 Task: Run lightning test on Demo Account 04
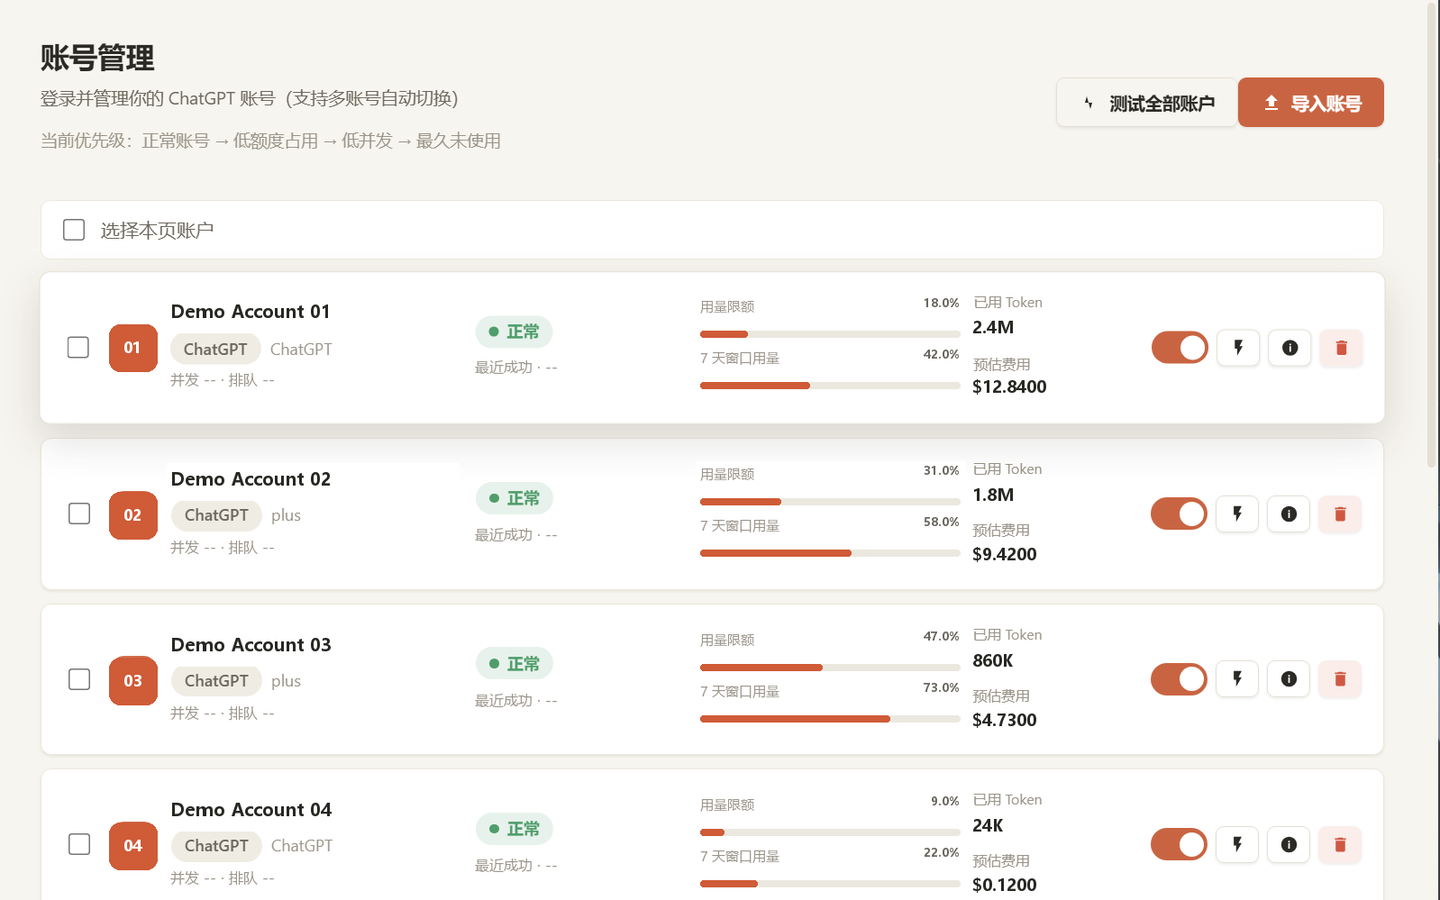[1237, 844]
